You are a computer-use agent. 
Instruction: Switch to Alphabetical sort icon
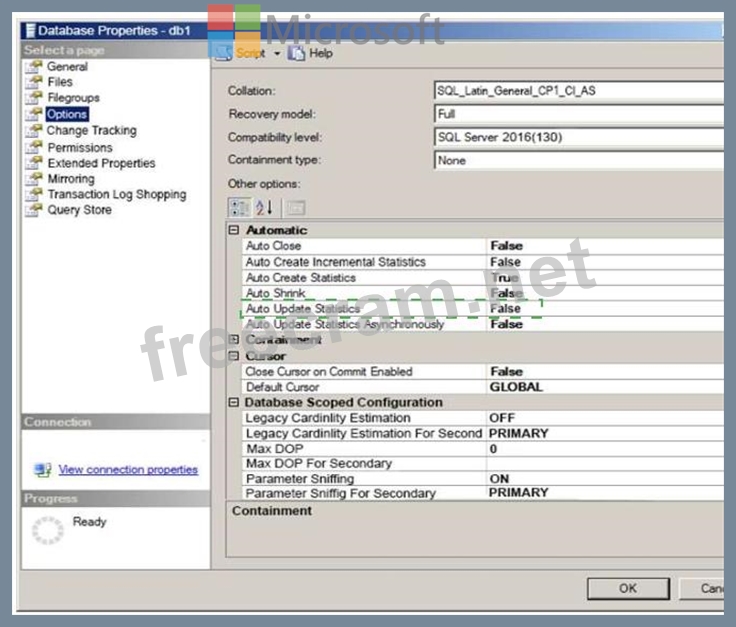264,207
